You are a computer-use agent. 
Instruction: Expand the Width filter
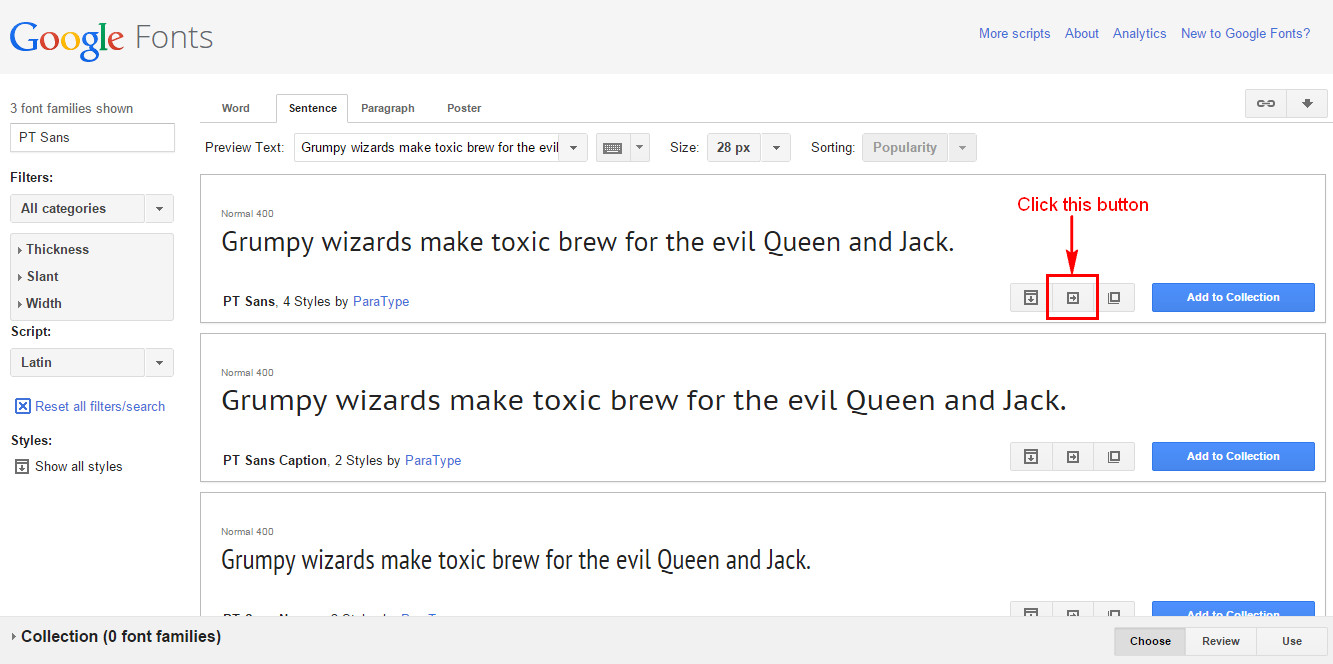[x=40, y=304]
